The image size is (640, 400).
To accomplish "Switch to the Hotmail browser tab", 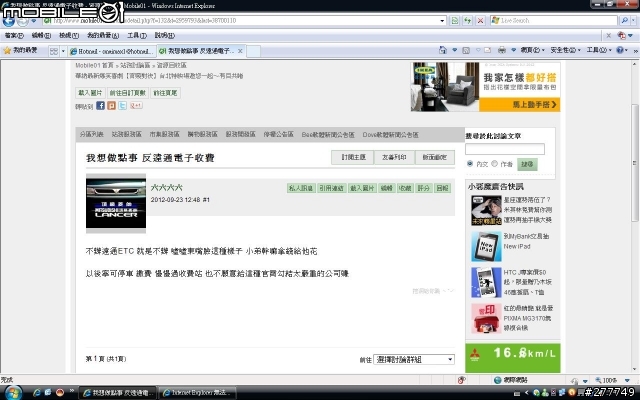I will [112, 51].
